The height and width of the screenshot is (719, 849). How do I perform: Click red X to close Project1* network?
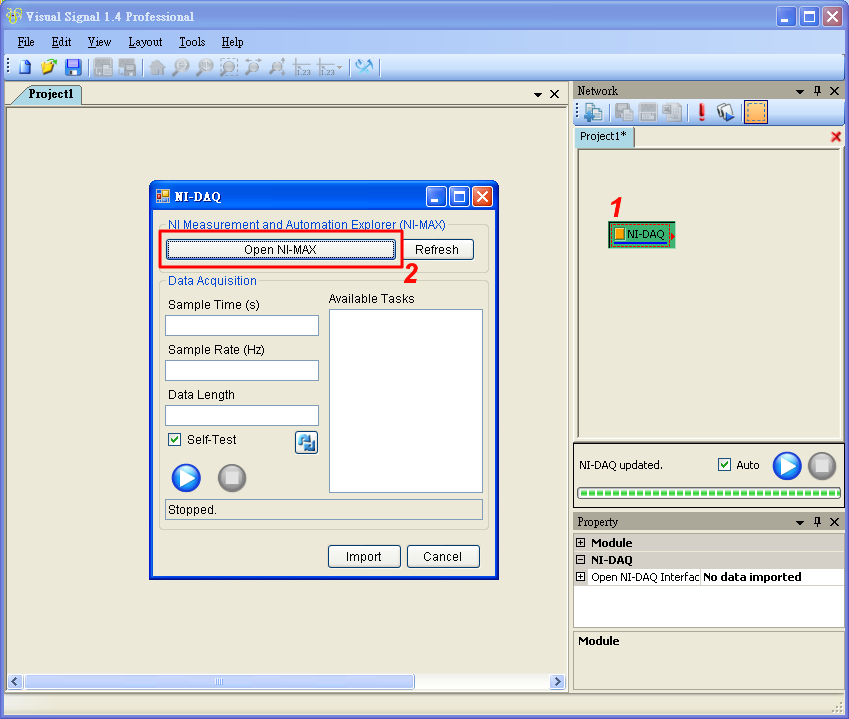pos(836,136)
